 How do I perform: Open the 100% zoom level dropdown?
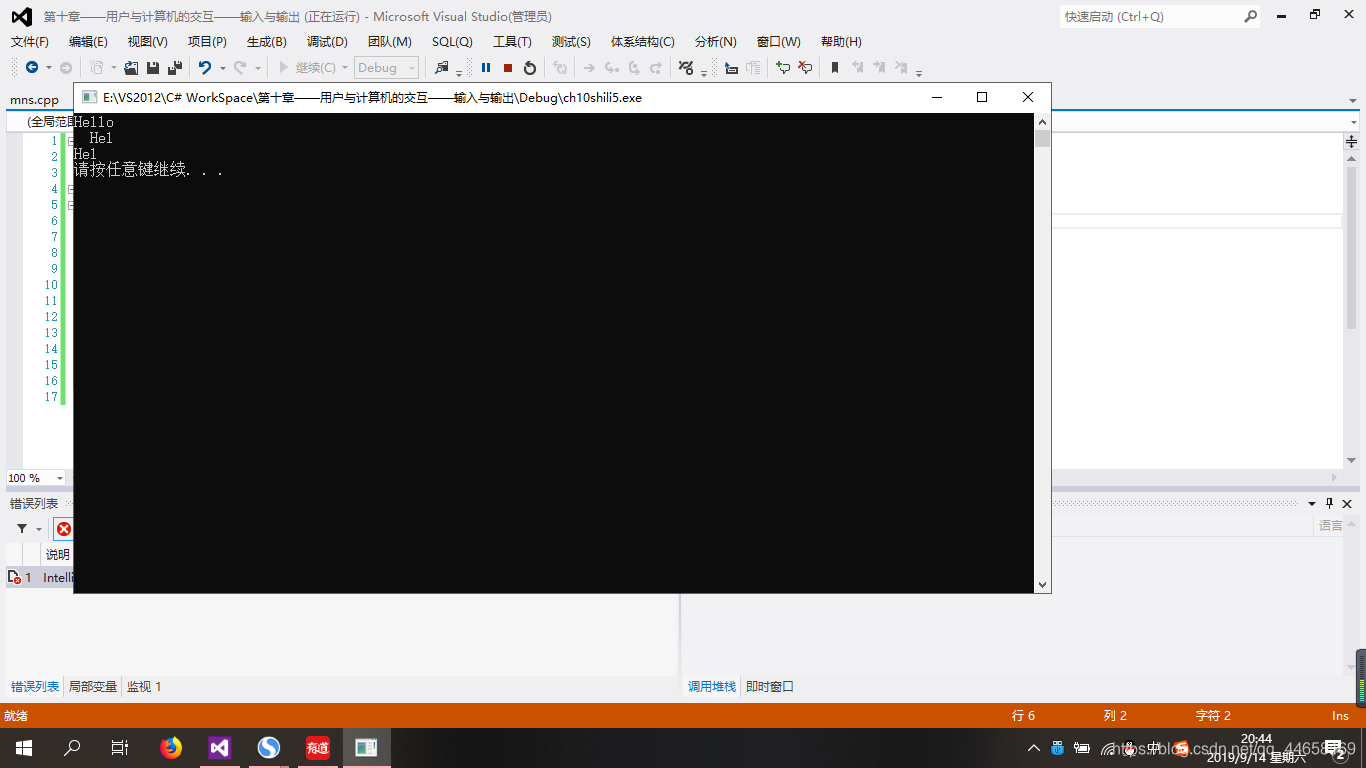[37, 478]
